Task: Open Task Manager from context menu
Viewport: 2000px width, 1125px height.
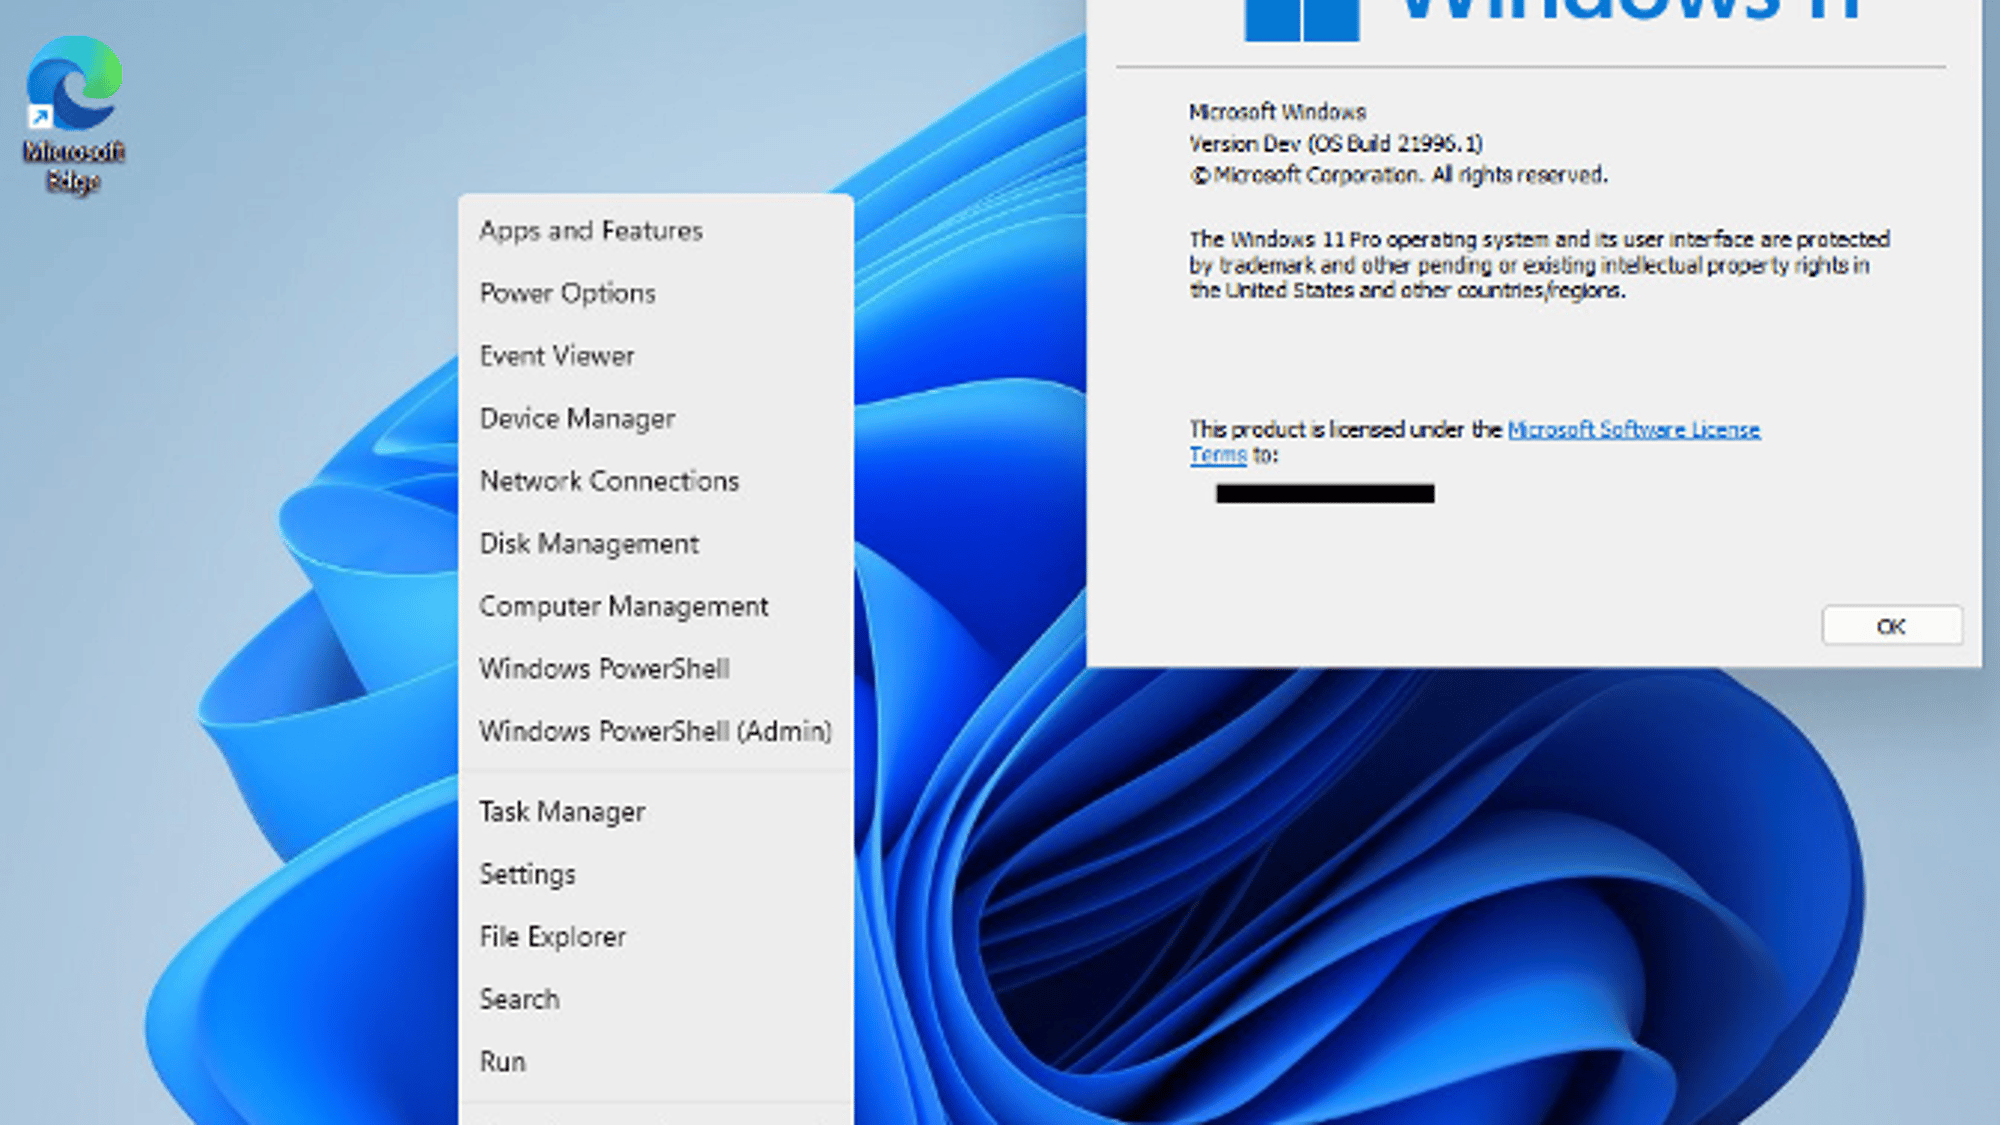Action: [562, 812]
